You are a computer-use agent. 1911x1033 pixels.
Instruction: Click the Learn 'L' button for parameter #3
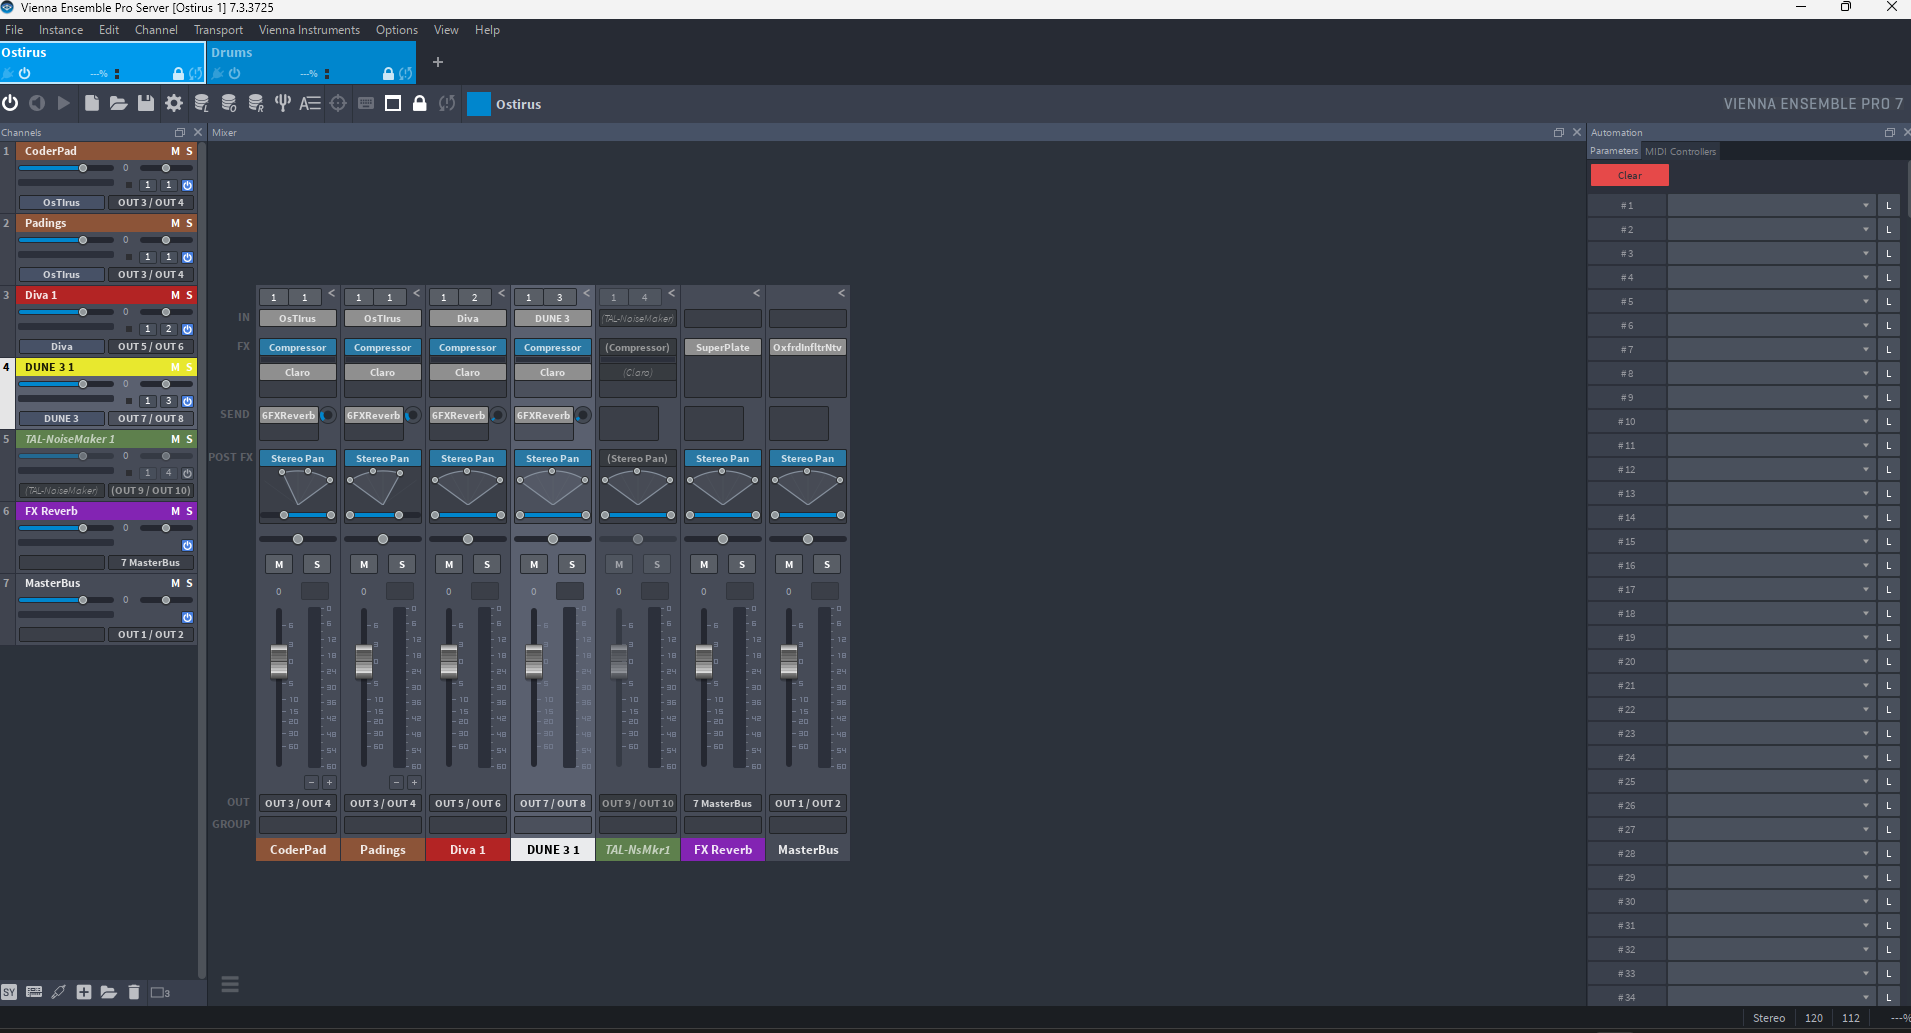coord(1889,253)
